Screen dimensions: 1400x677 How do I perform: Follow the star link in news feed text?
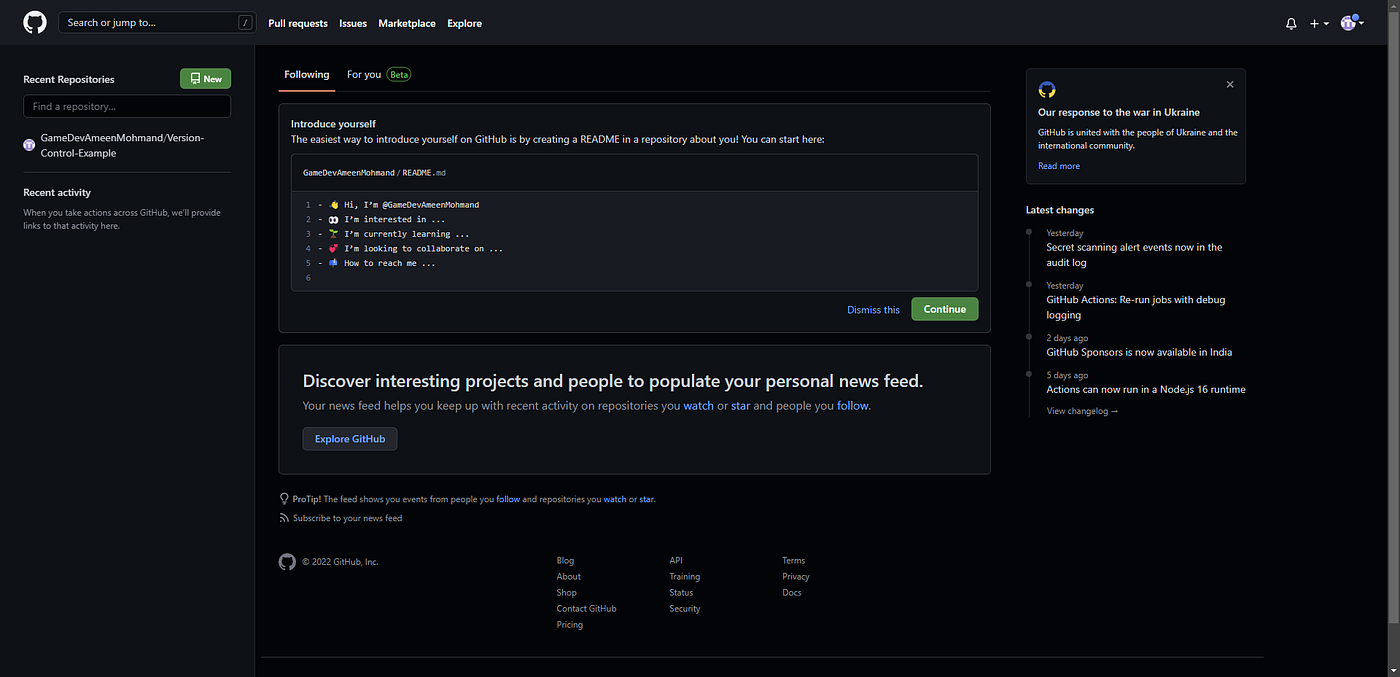tap(741, 406)
